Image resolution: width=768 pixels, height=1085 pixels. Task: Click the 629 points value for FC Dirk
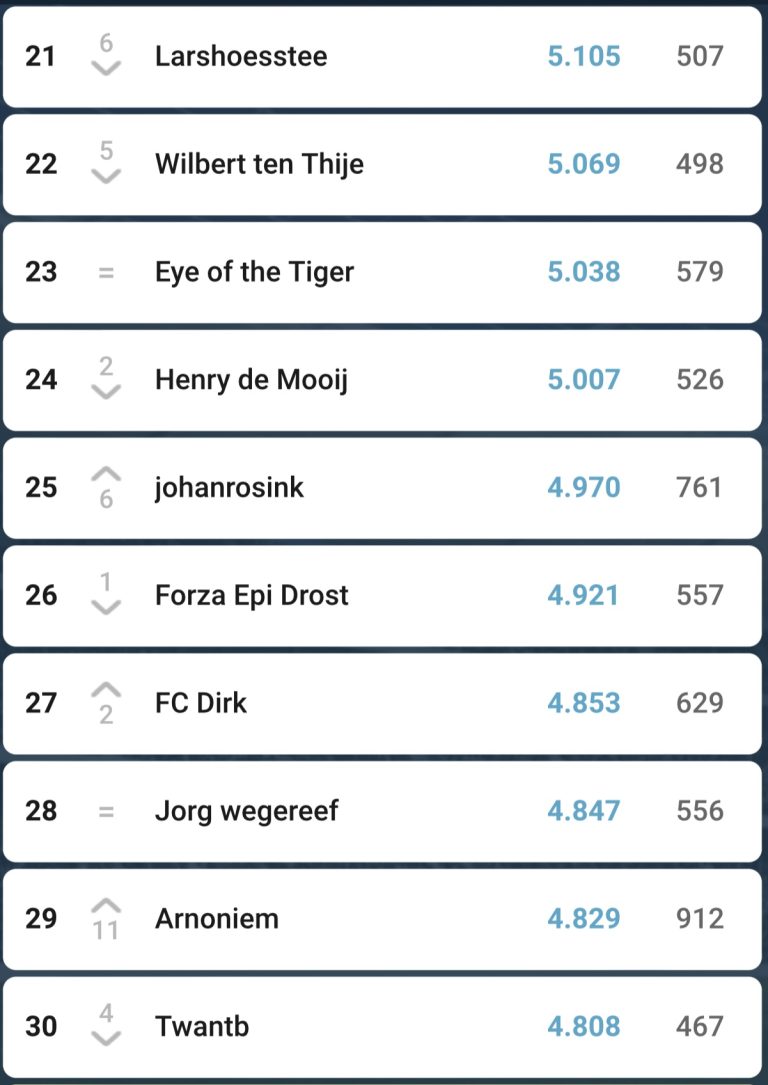[699, 703]
